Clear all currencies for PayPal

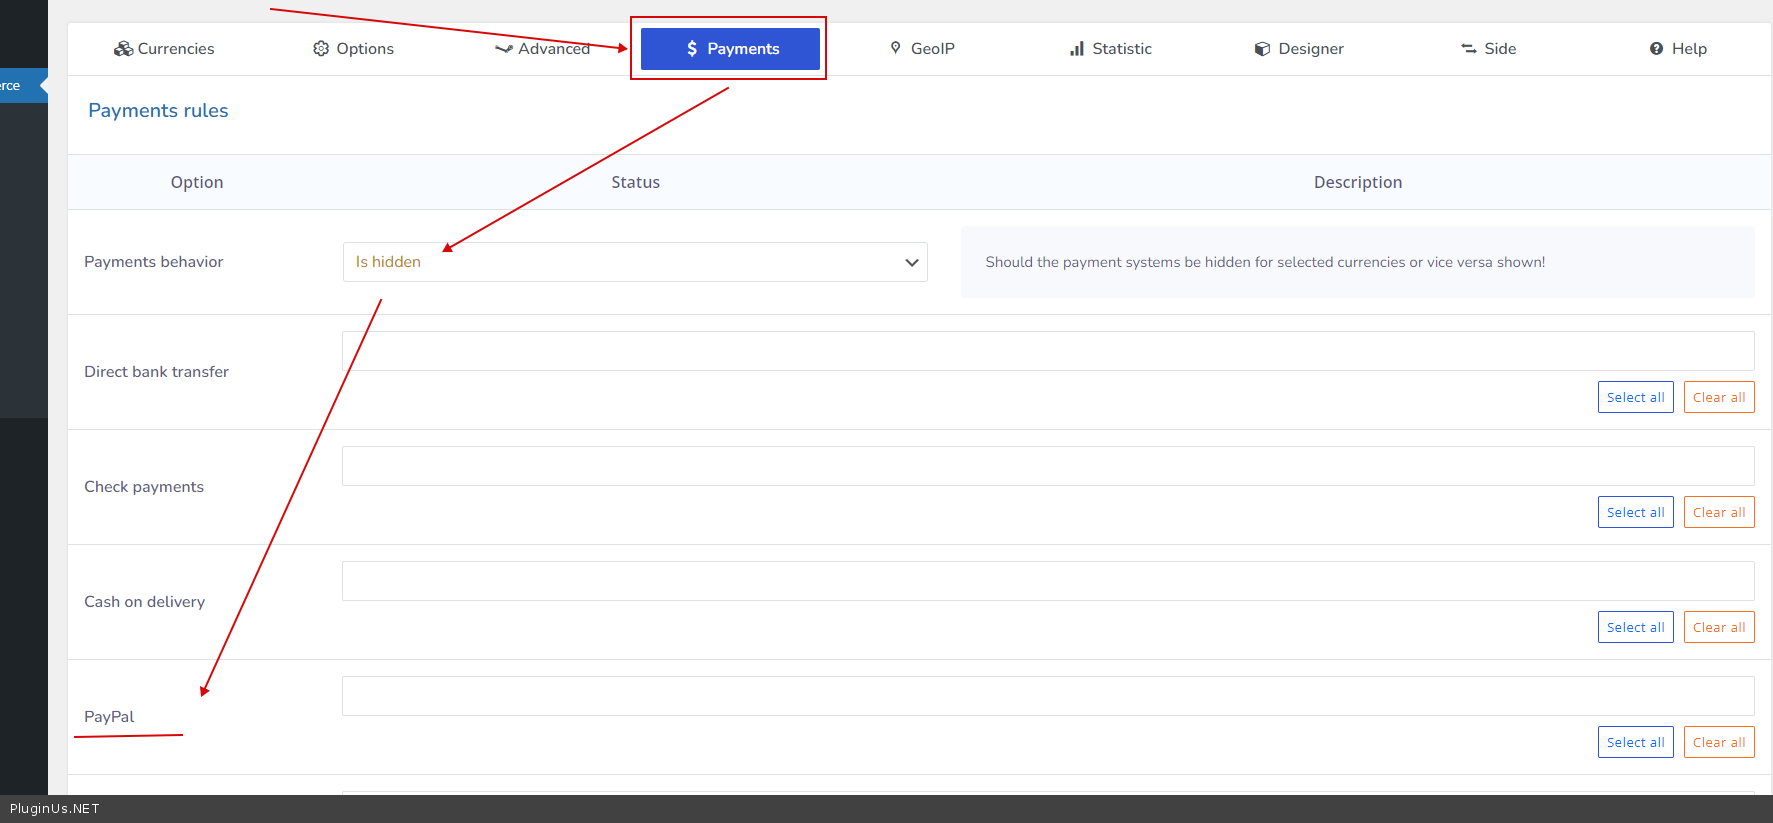[1718, 742]
